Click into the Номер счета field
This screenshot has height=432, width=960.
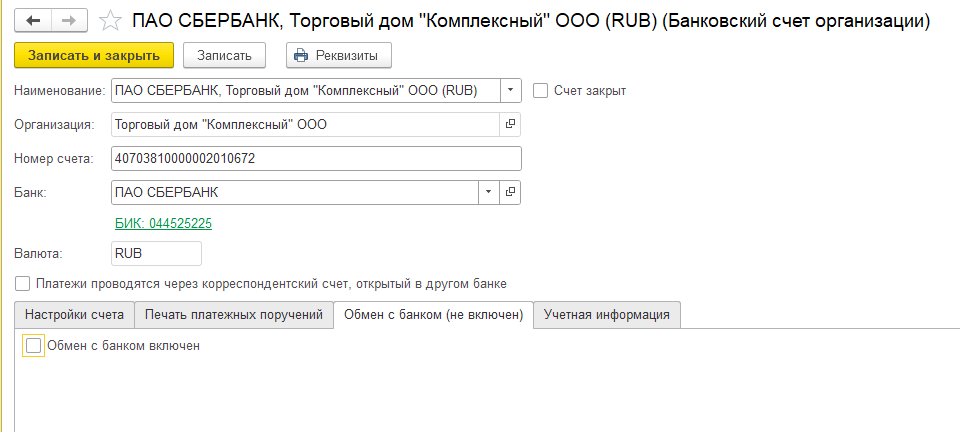(317, 158)
